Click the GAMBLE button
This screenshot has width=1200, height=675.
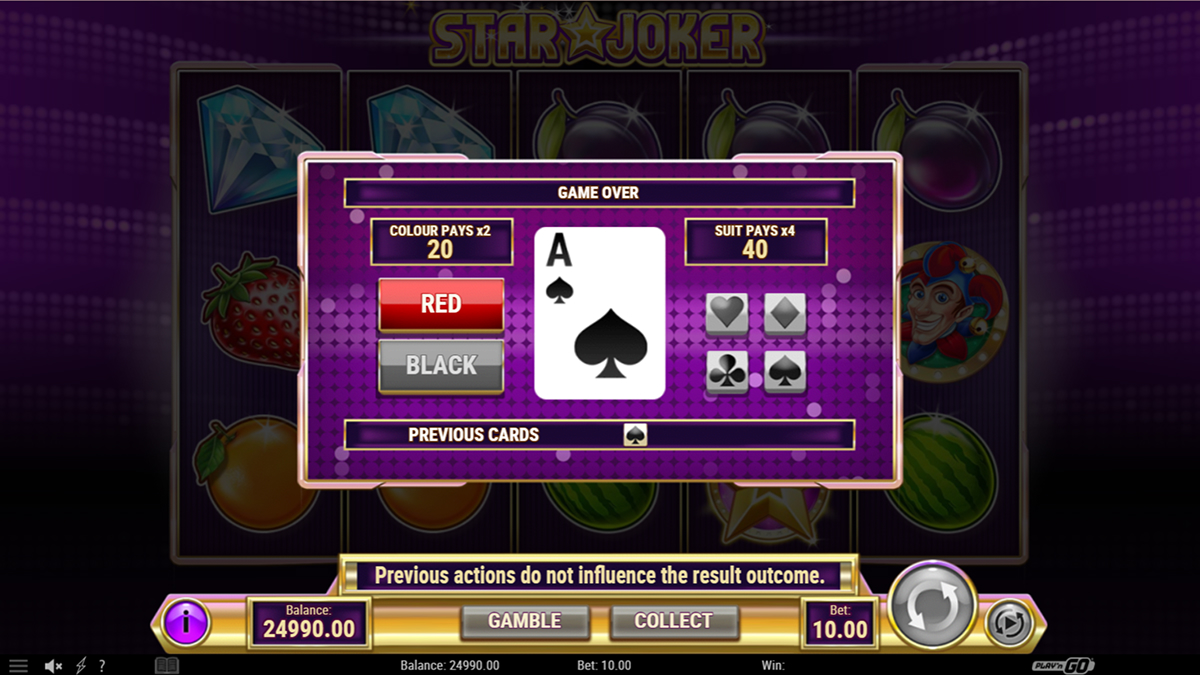pyautogui.click(x=525, y=621)
